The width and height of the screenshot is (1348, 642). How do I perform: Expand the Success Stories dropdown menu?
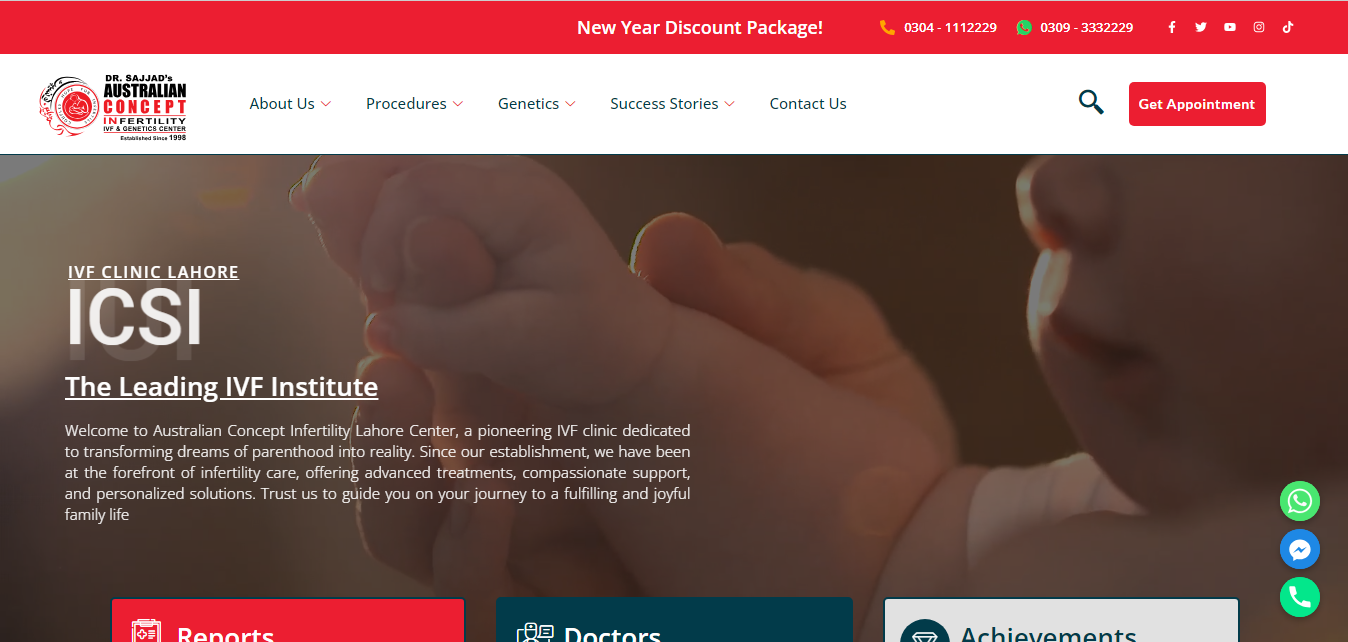[673, 104]
